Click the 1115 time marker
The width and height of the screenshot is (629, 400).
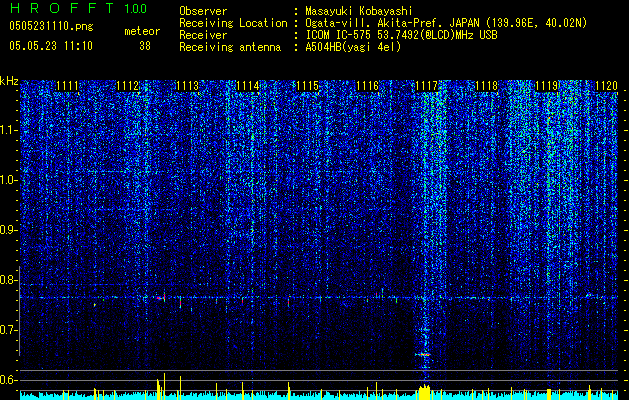click(x=307, y=86)
